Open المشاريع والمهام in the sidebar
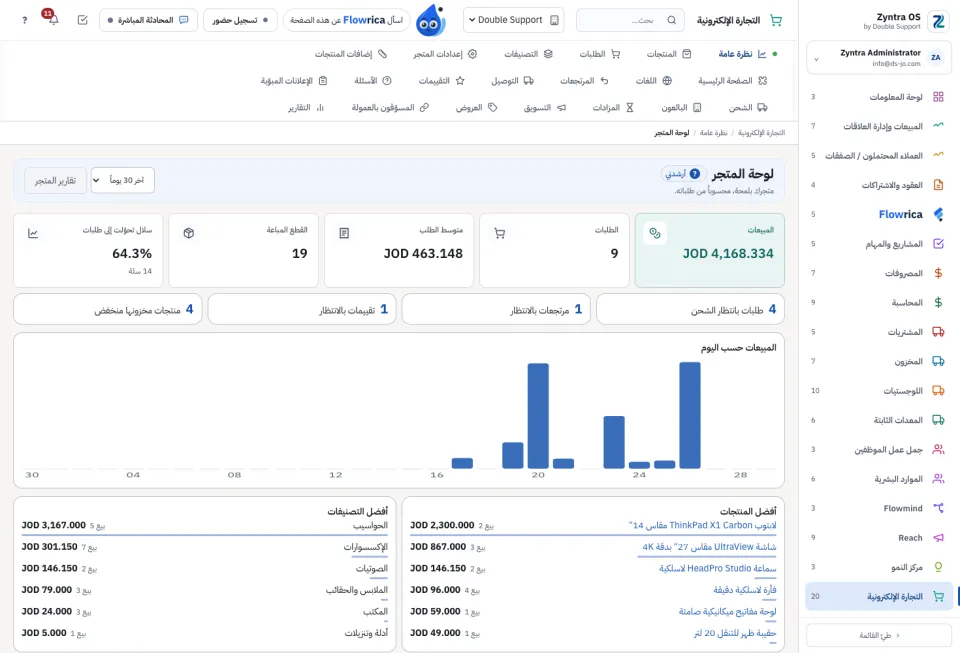This screenshot has height=653, width=960. 879,244
